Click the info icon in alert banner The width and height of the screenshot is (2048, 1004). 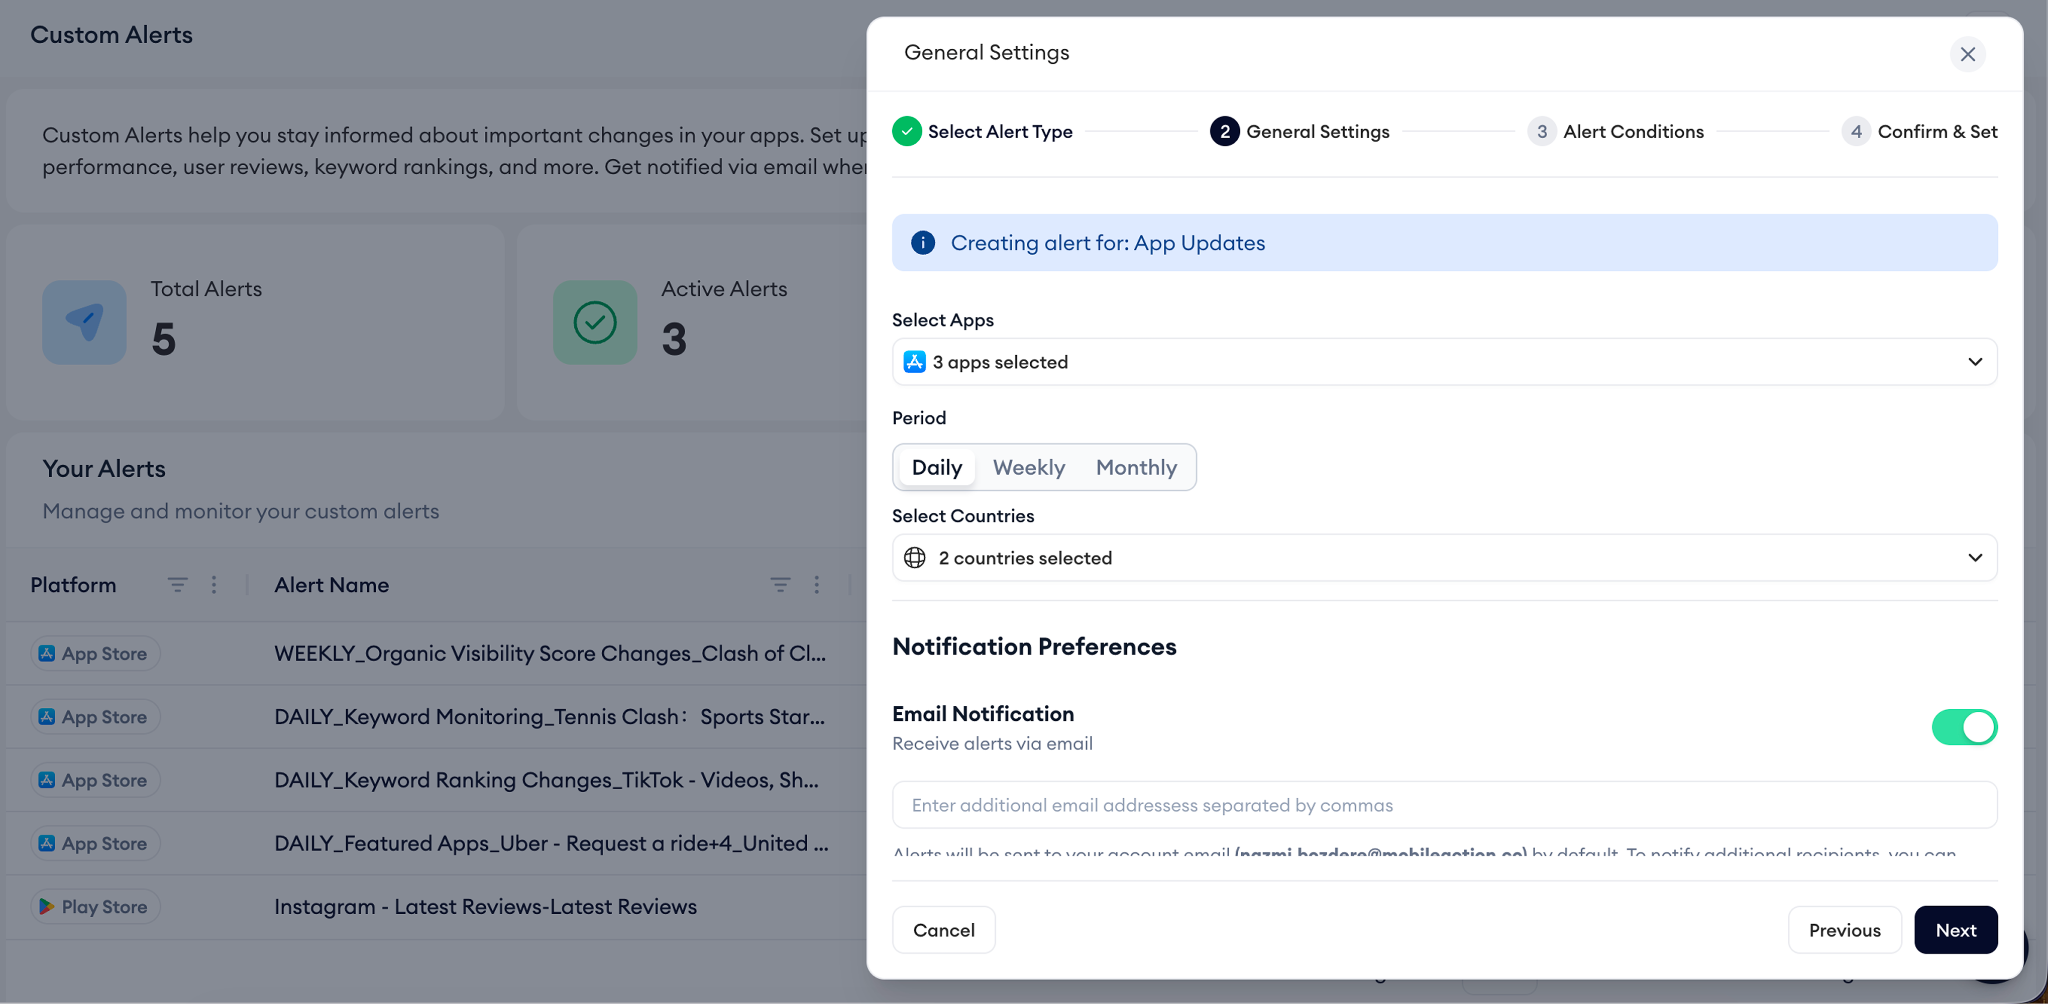pos(923,243)
